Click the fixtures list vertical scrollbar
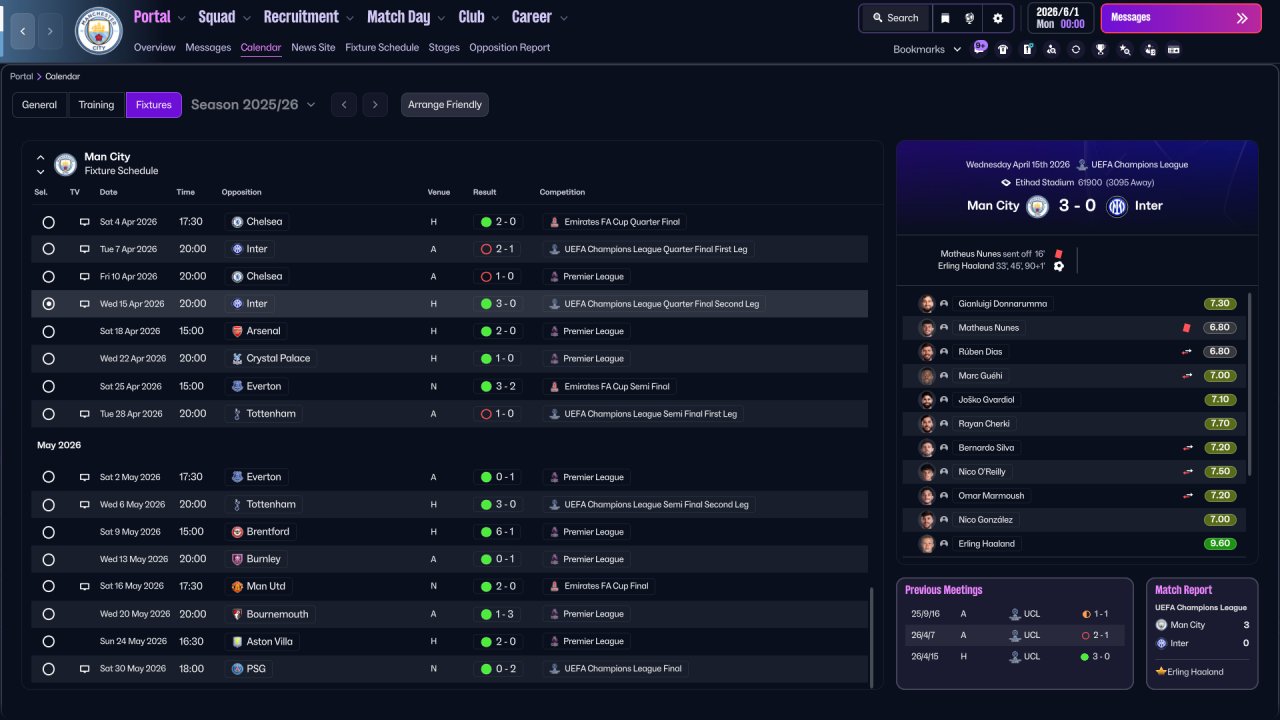Viewport: 1280px width, 720px height. (x=872, y=637)
